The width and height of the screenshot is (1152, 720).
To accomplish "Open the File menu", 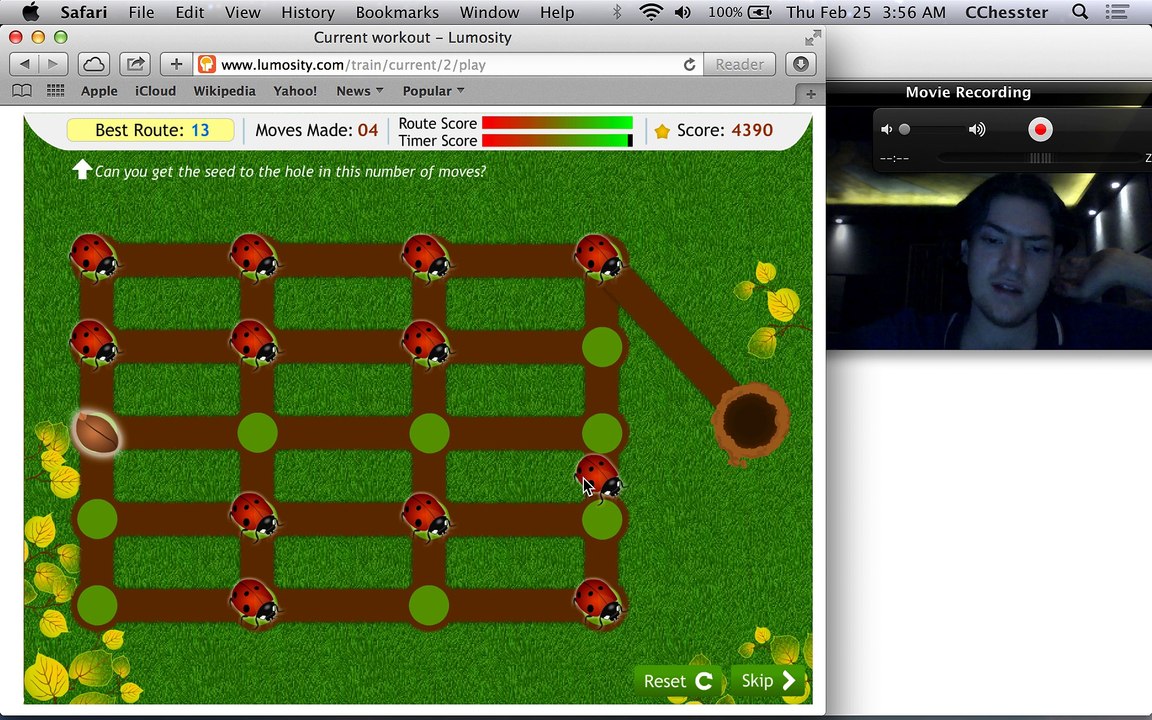I will coord(141,12).
